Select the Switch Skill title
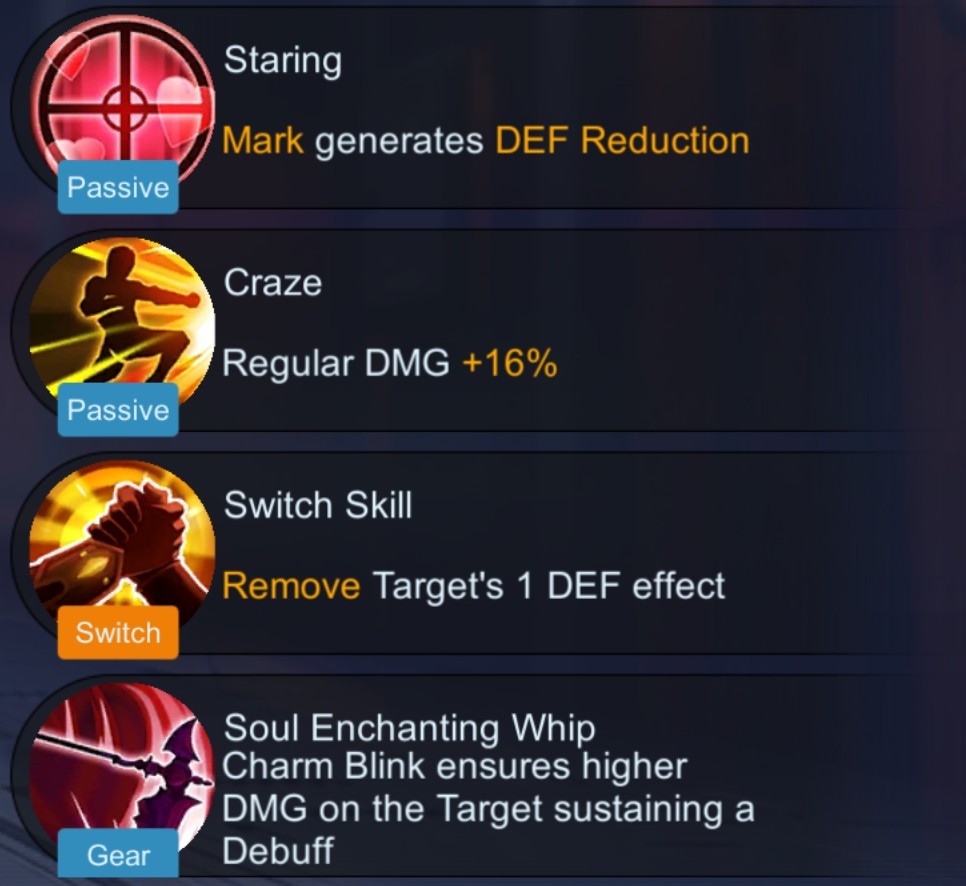 pyautogui.click(x=318, y=505)
